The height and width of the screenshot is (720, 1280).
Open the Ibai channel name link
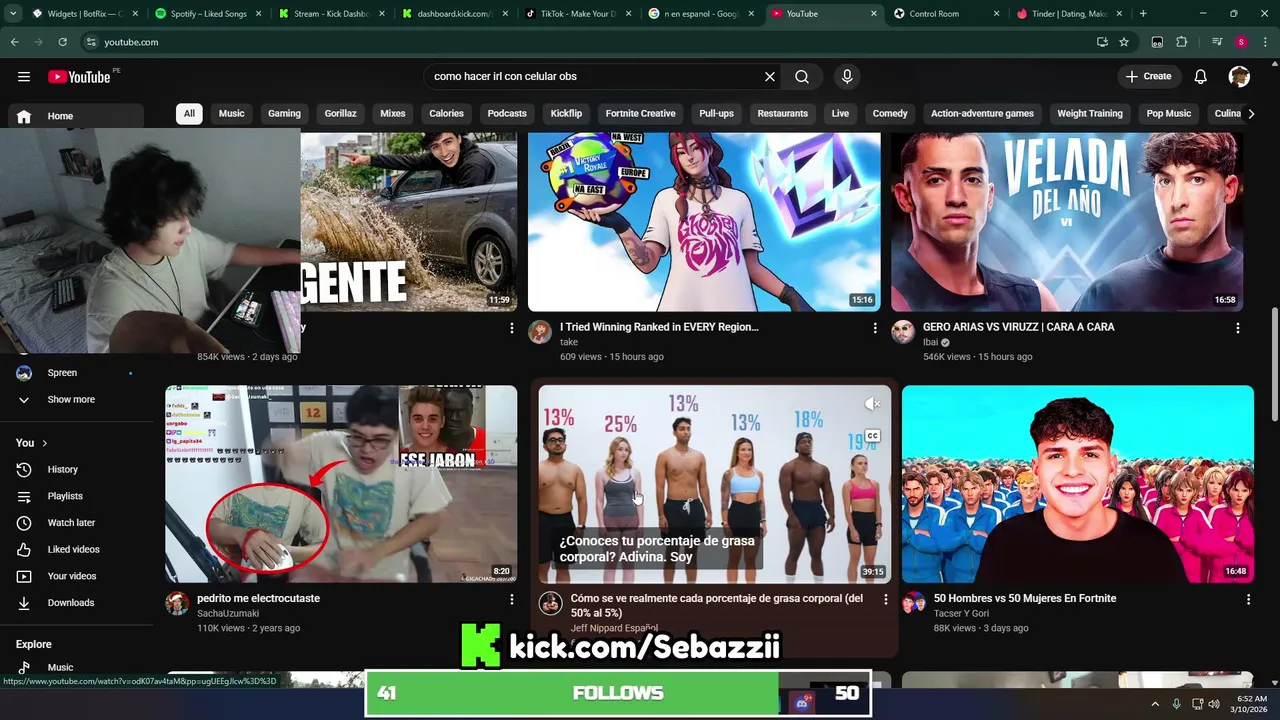[x=931, y=342]
